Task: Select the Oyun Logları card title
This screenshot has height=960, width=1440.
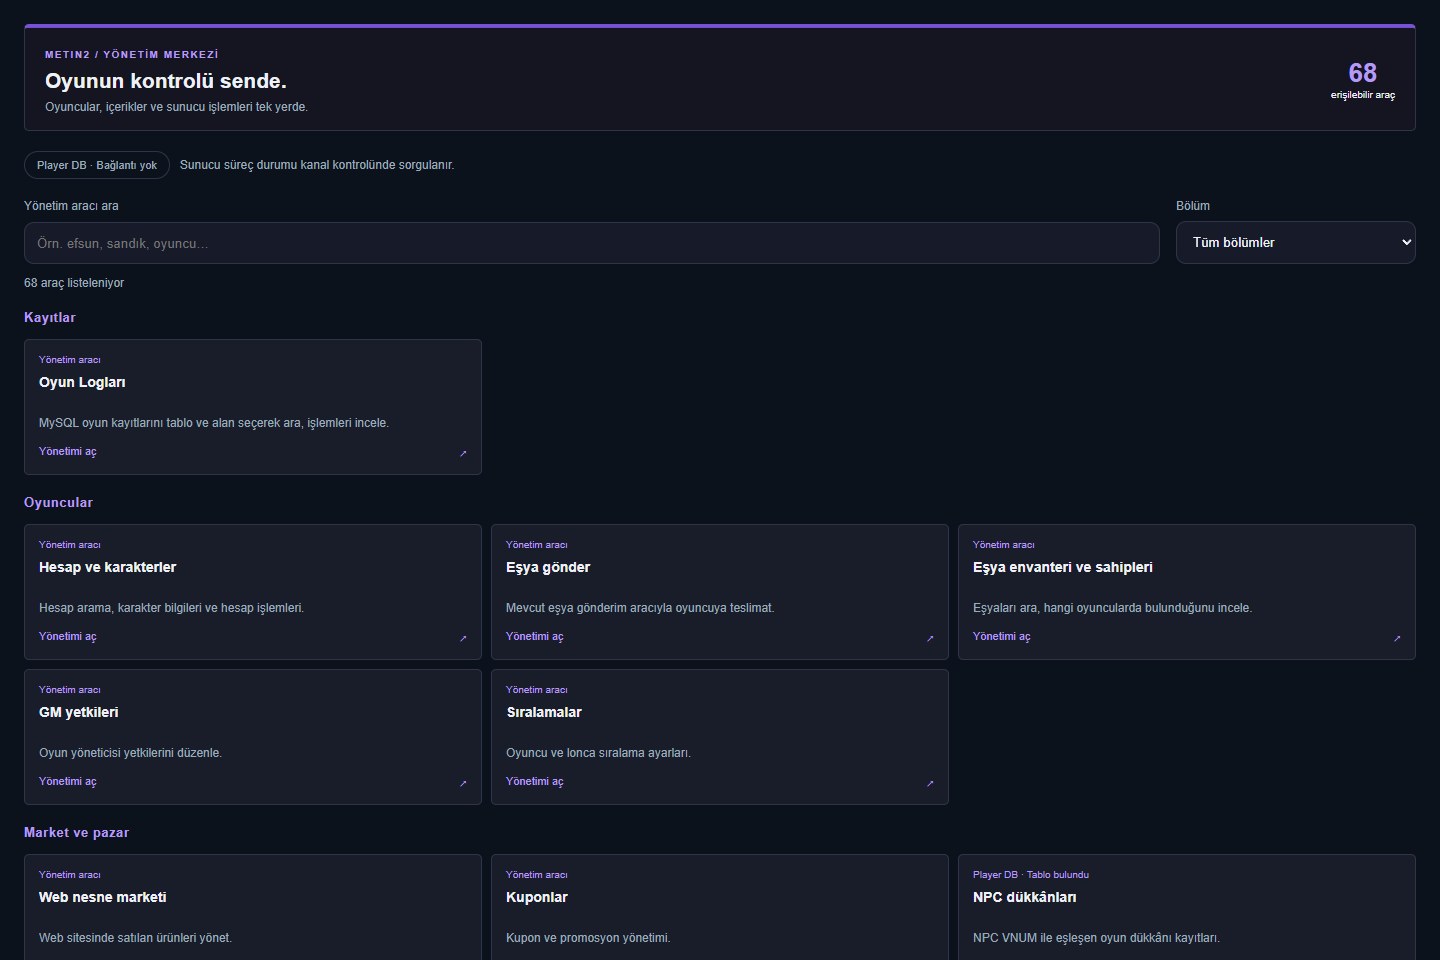Action: point(82,382)
